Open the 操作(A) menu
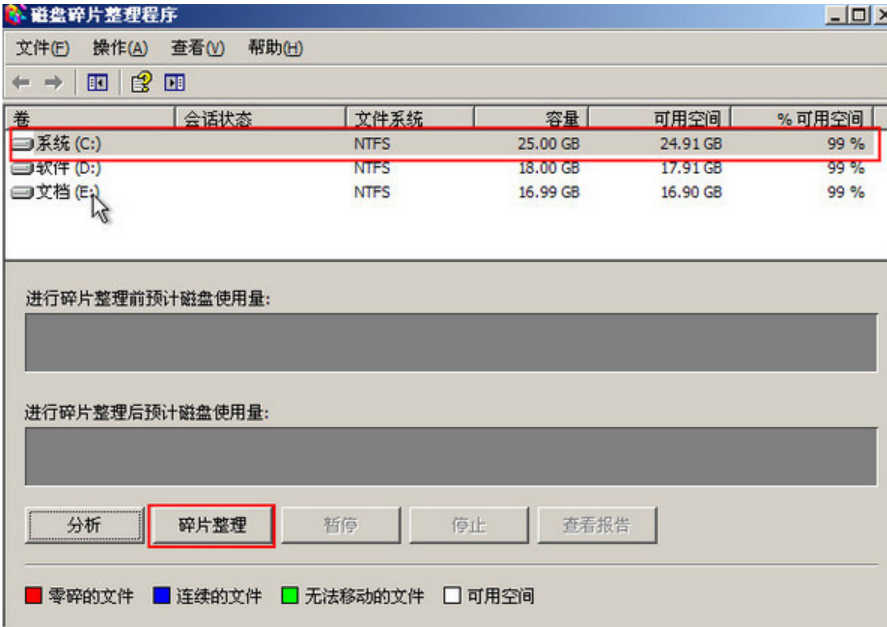The width and height of the screenshot is (887, 627). click(120, 48)
